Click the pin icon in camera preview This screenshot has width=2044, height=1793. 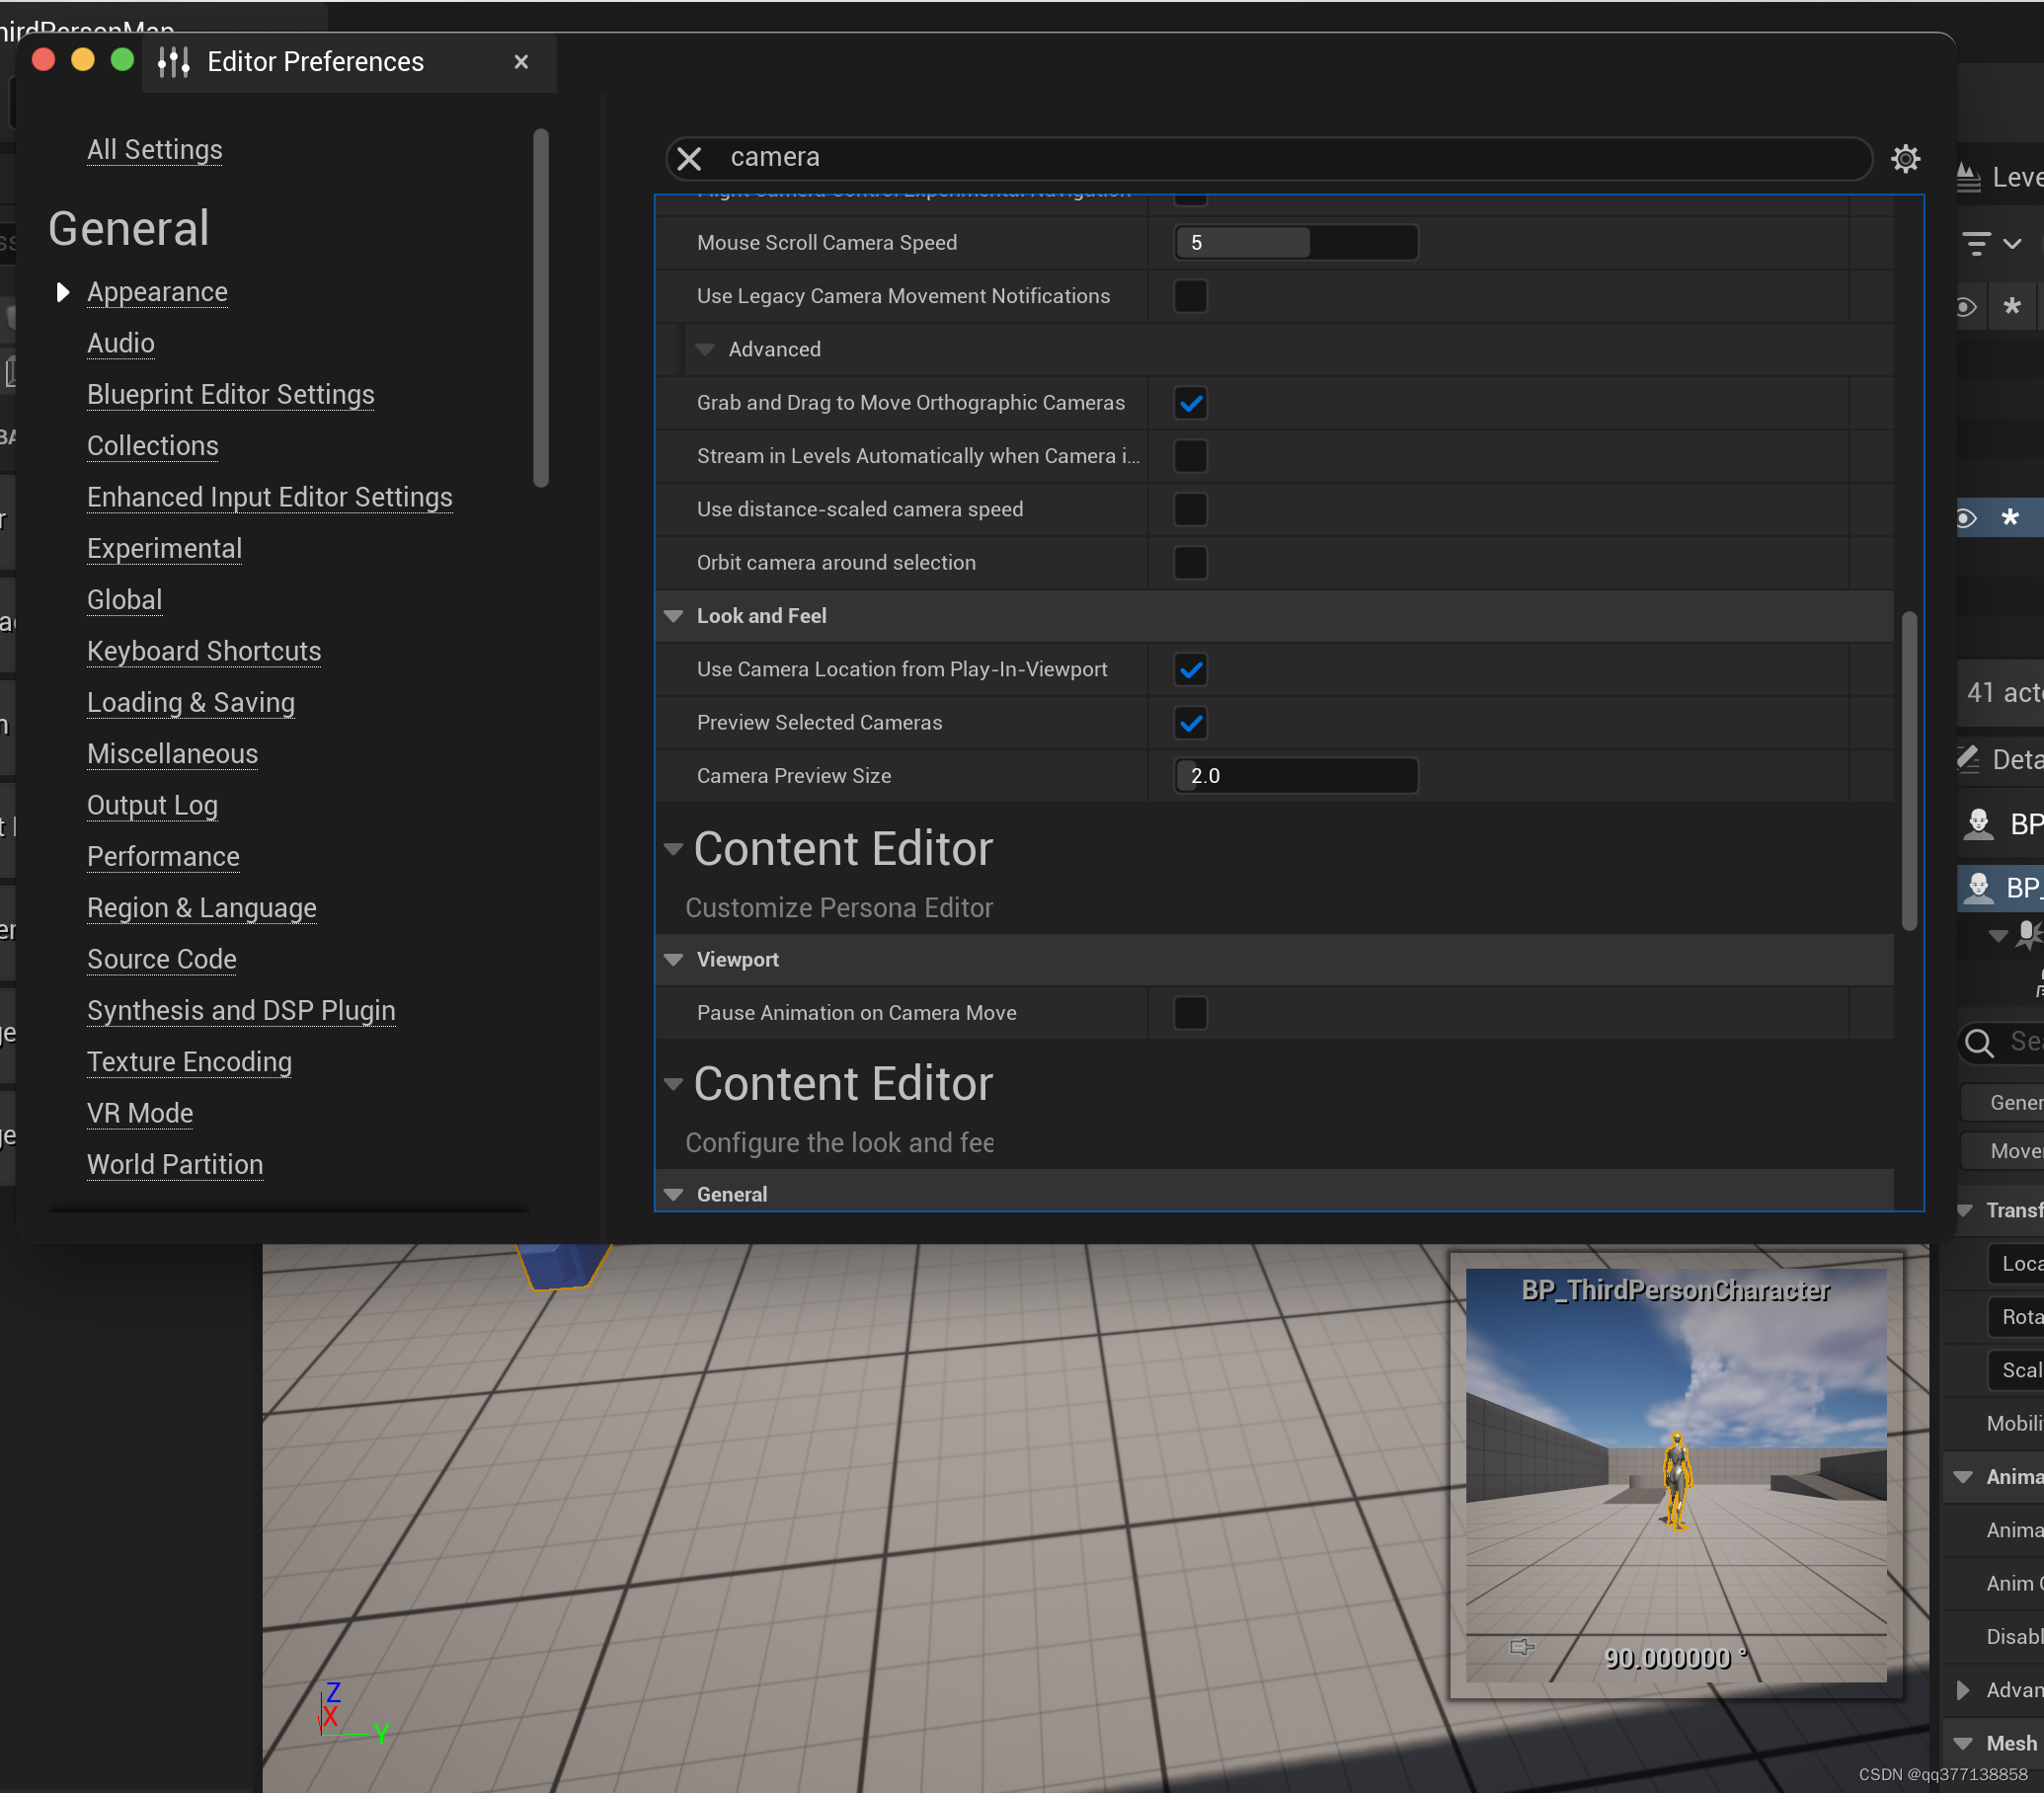click(x=1521, y=1646)
